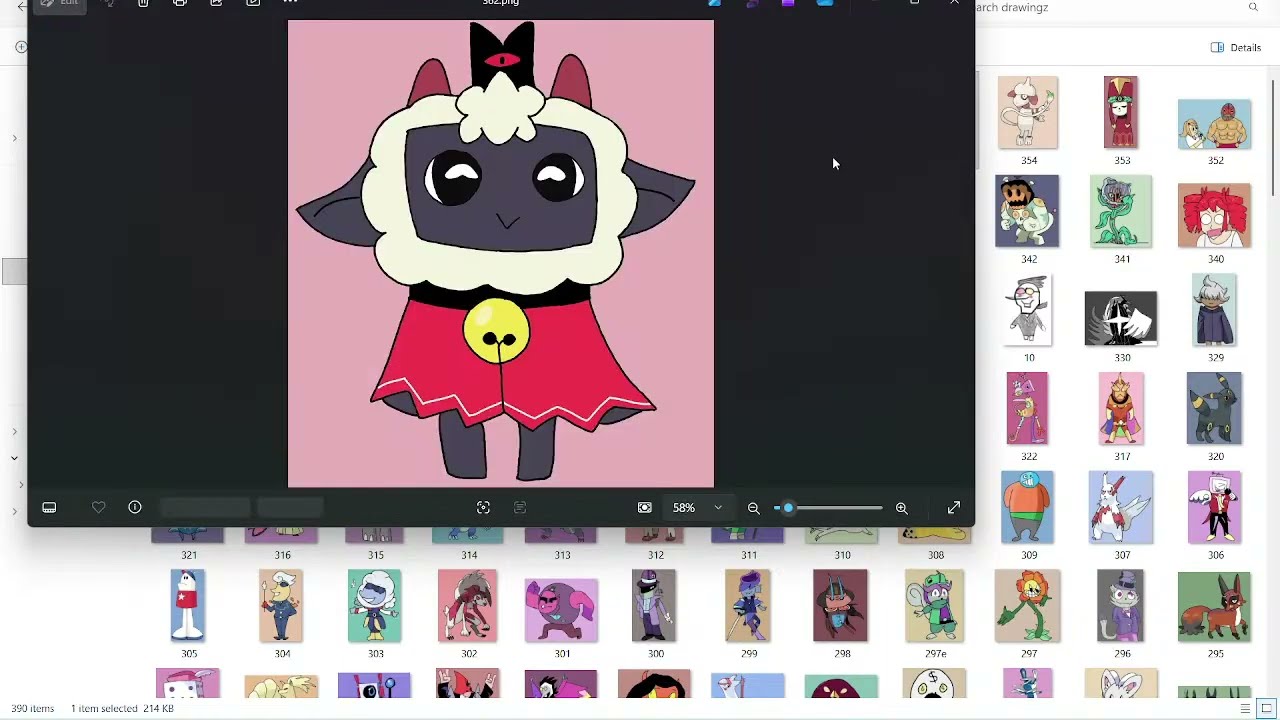Screen dimensions: 1280x720
Task: Click the file name label 314
Action: click(469, 555)
